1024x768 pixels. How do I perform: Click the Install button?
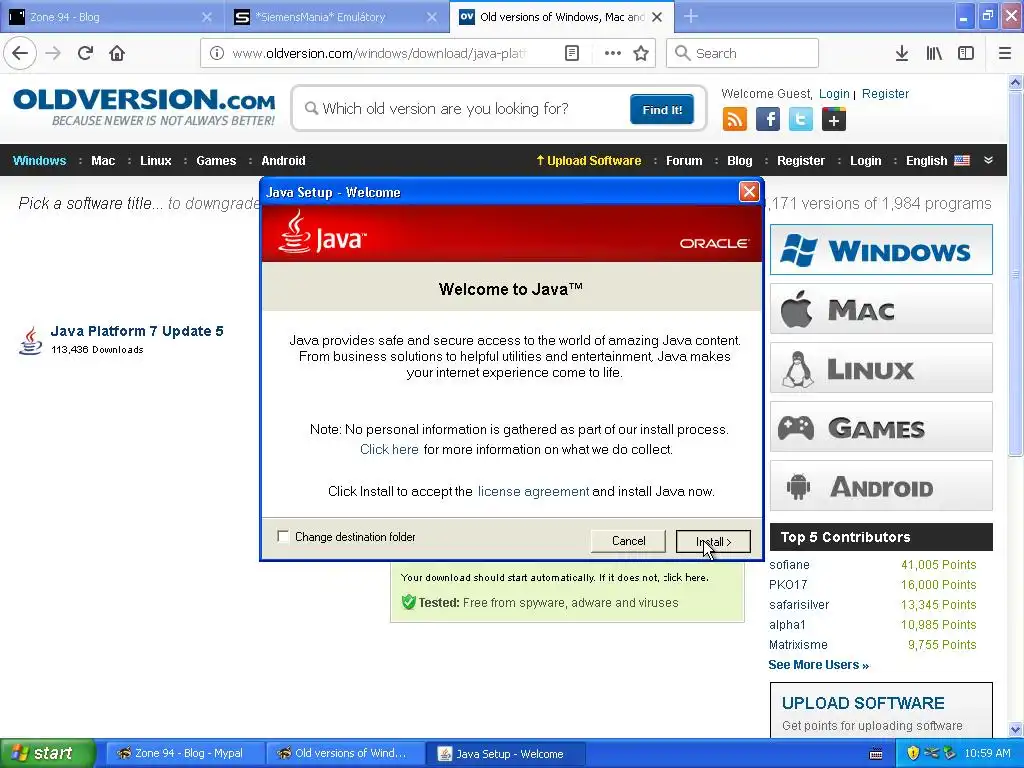713,541
